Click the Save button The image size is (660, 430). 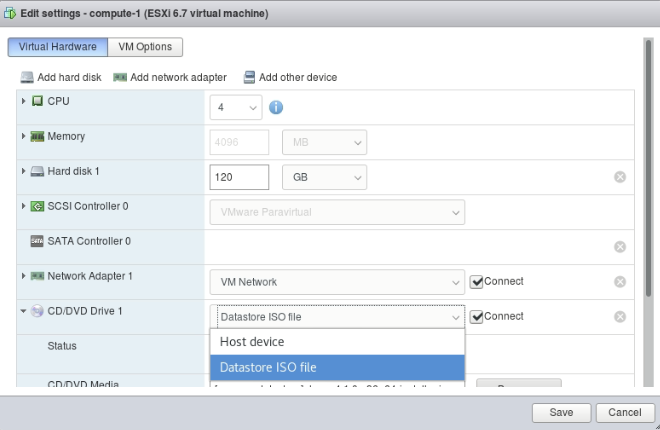coord(561,412)
